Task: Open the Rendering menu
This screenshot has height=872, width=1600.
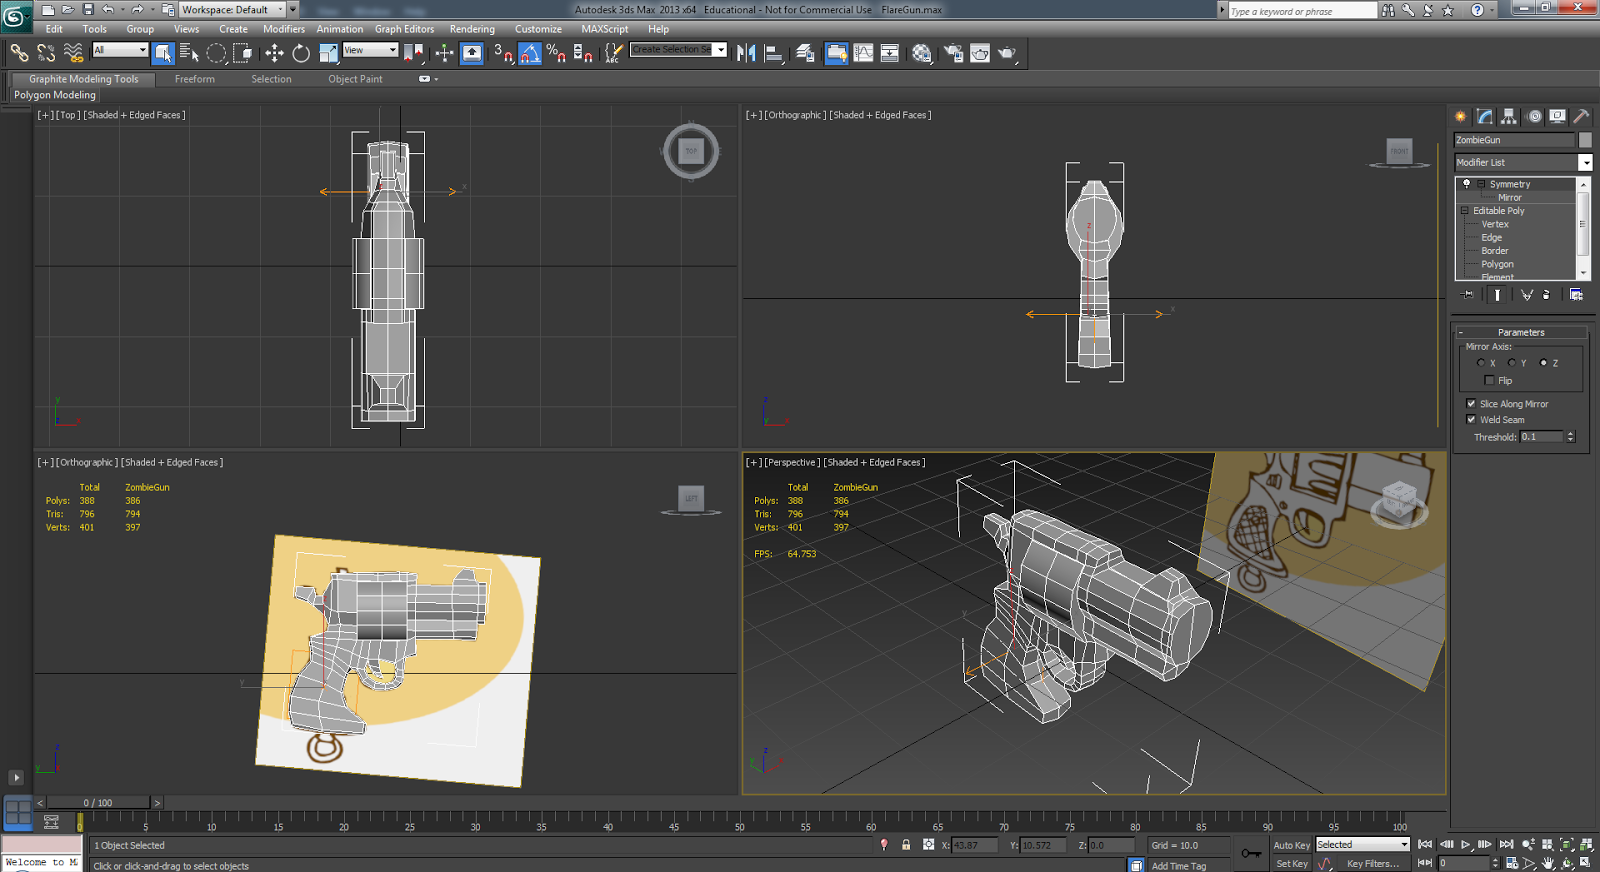Action: pyautogui.click(x=472, y=29)
